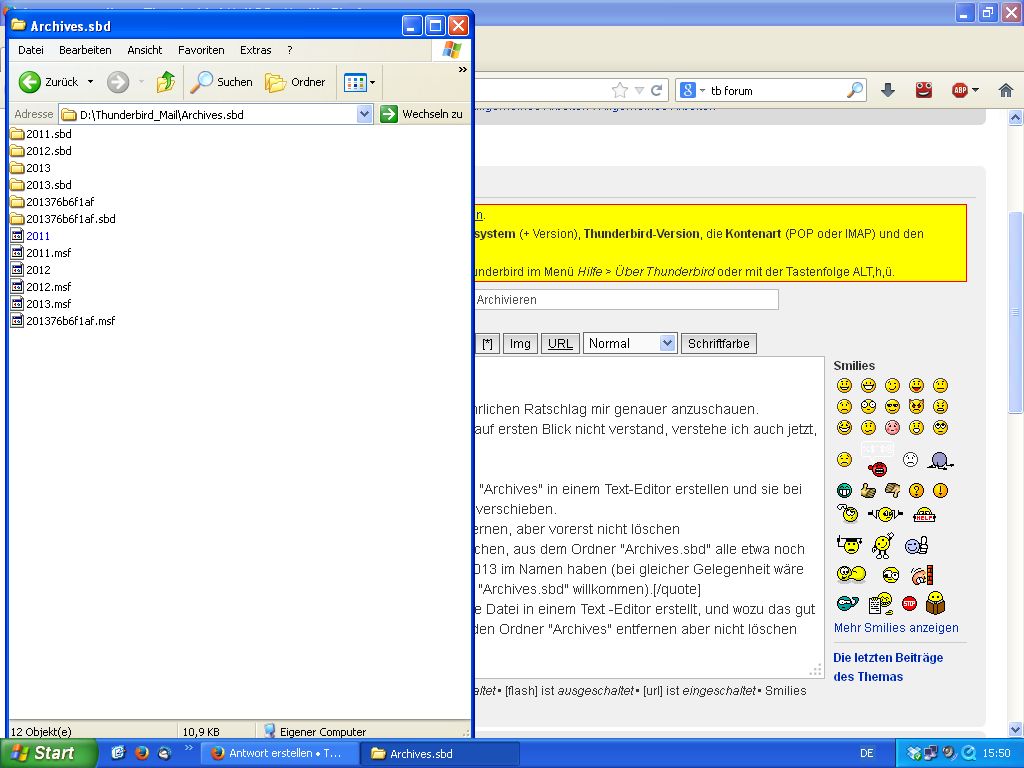Screen dimensions: 1024x768
Task: Select the file named 2011
Action: pos(31,236)
